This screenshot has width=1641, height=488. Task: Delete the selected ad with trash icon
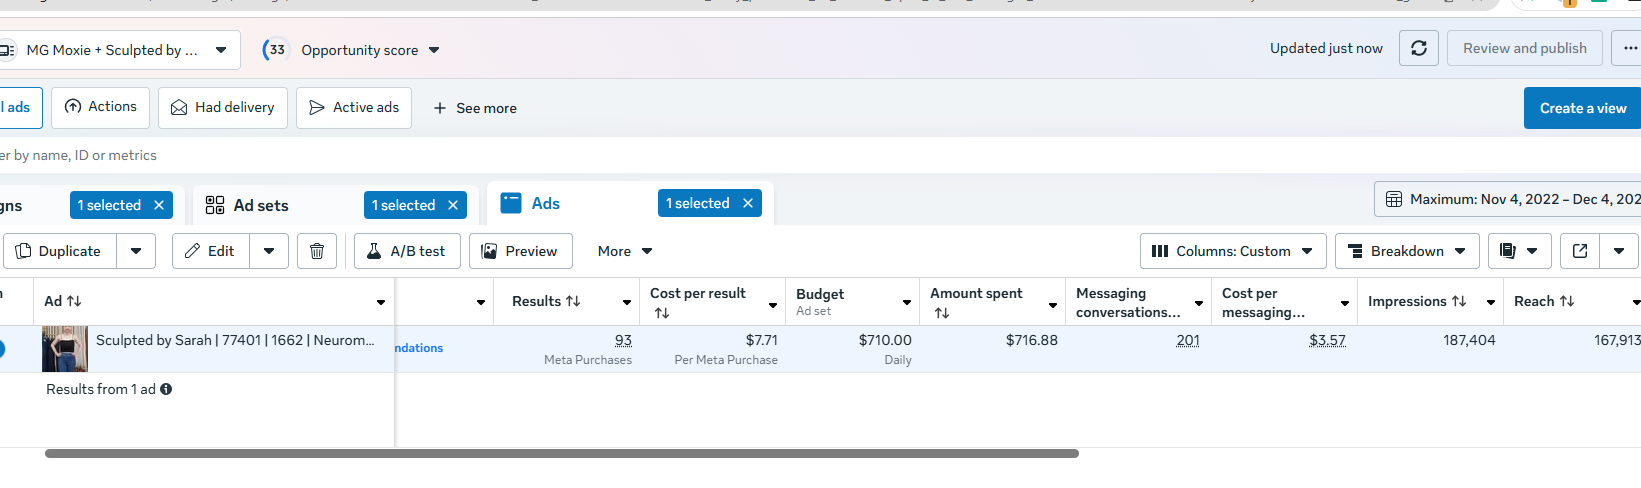pyautogui.click(x=317, y=251)
